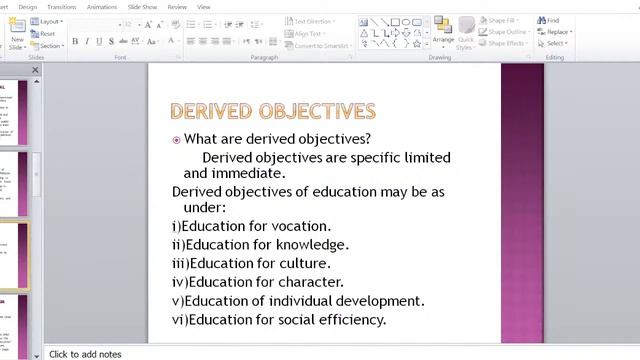Viewport: 640px width, 360px height.
Task: Apply Strikethrough formatting
Action: (123, 42)
